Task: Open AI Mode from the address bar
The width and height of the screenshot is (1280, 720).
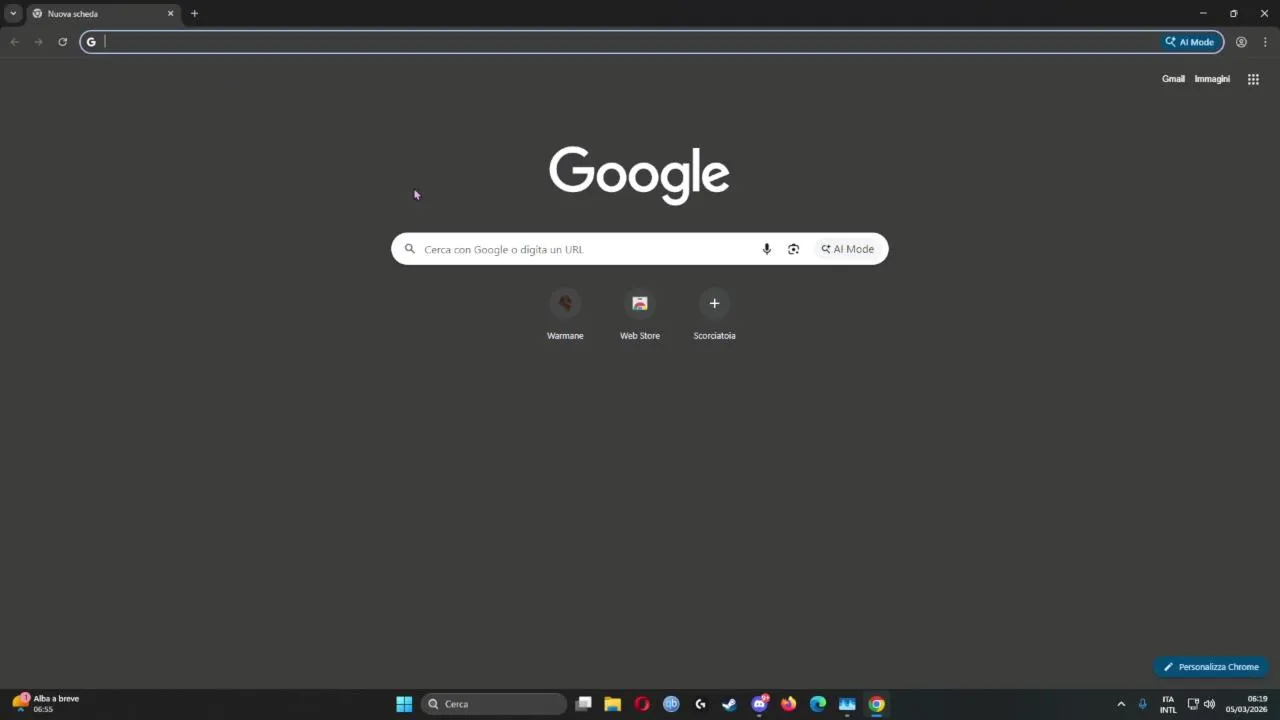Action: tap(1190, 42)
